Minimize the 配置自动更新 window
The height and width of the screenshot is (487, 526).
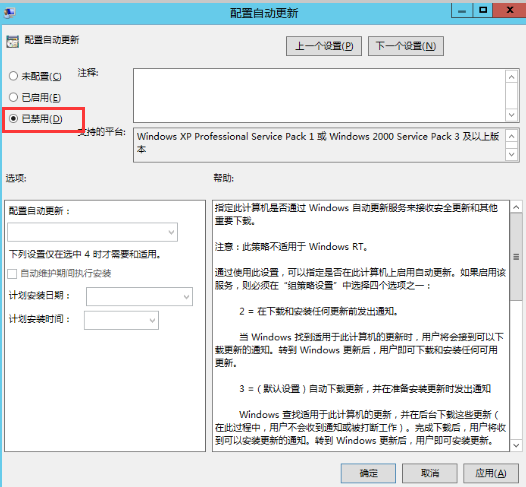pos(462,11)
